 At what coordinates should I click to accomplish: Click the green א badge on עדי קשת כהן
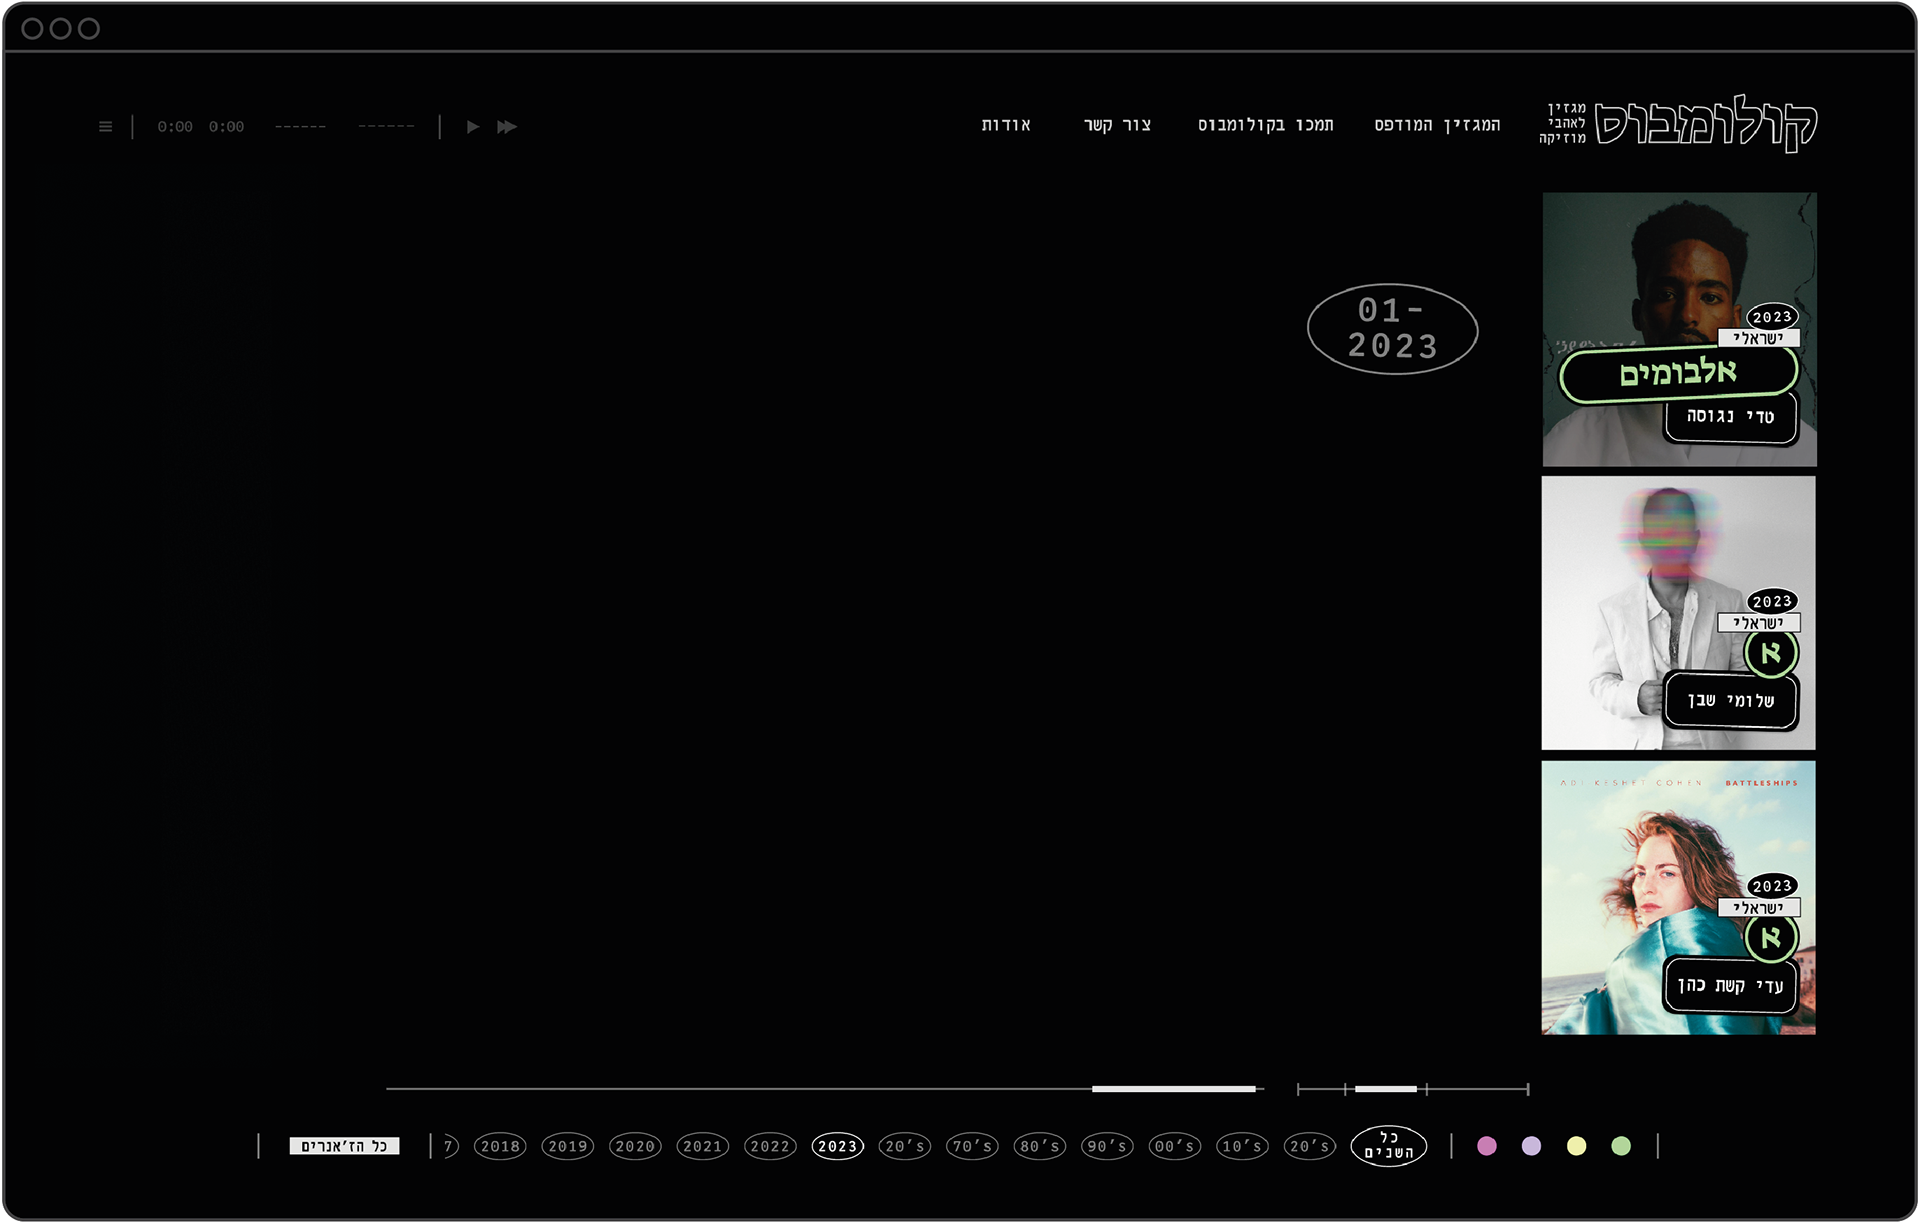click(x=1771, y=938)
